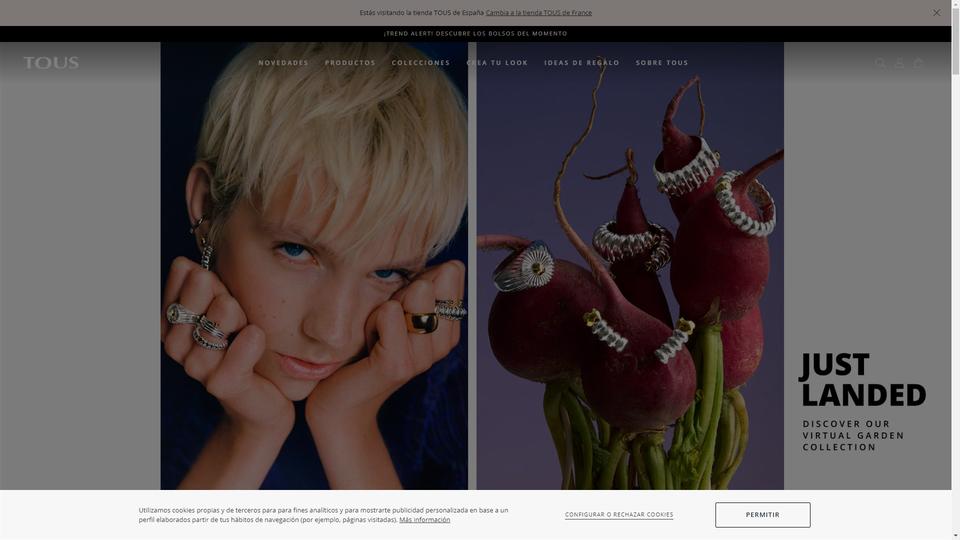Close the store location banner

937,13
